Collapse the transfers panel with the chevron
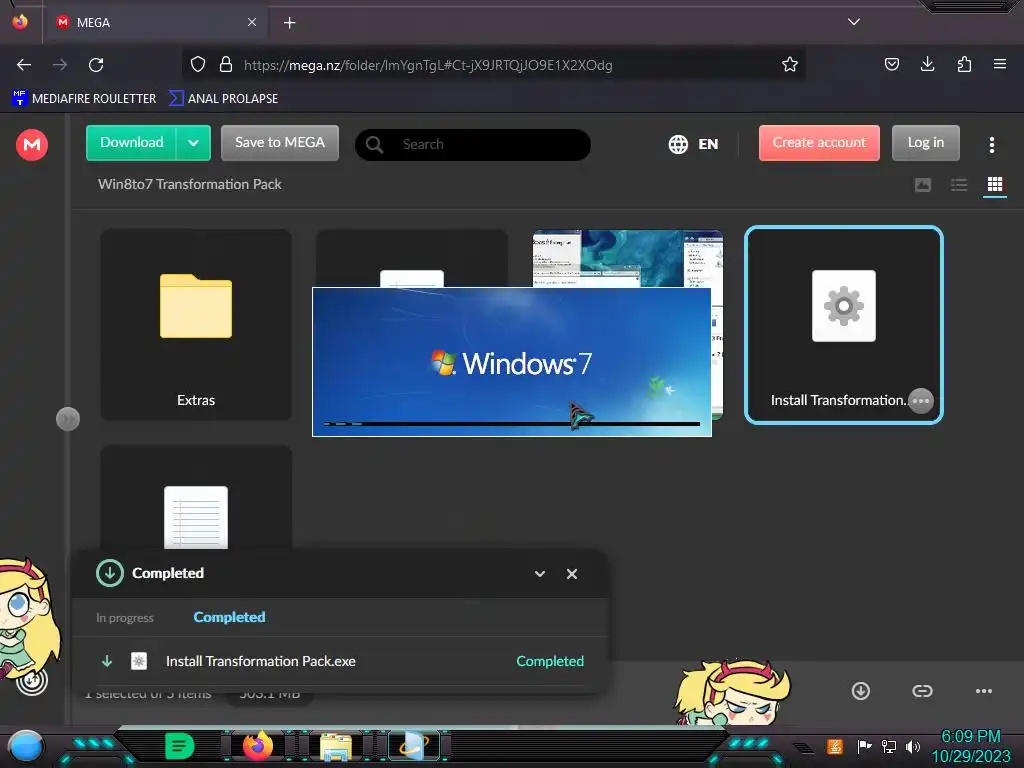Image resolution: width=1024 pixels, height=768 pixels. (x=539, y=574)
